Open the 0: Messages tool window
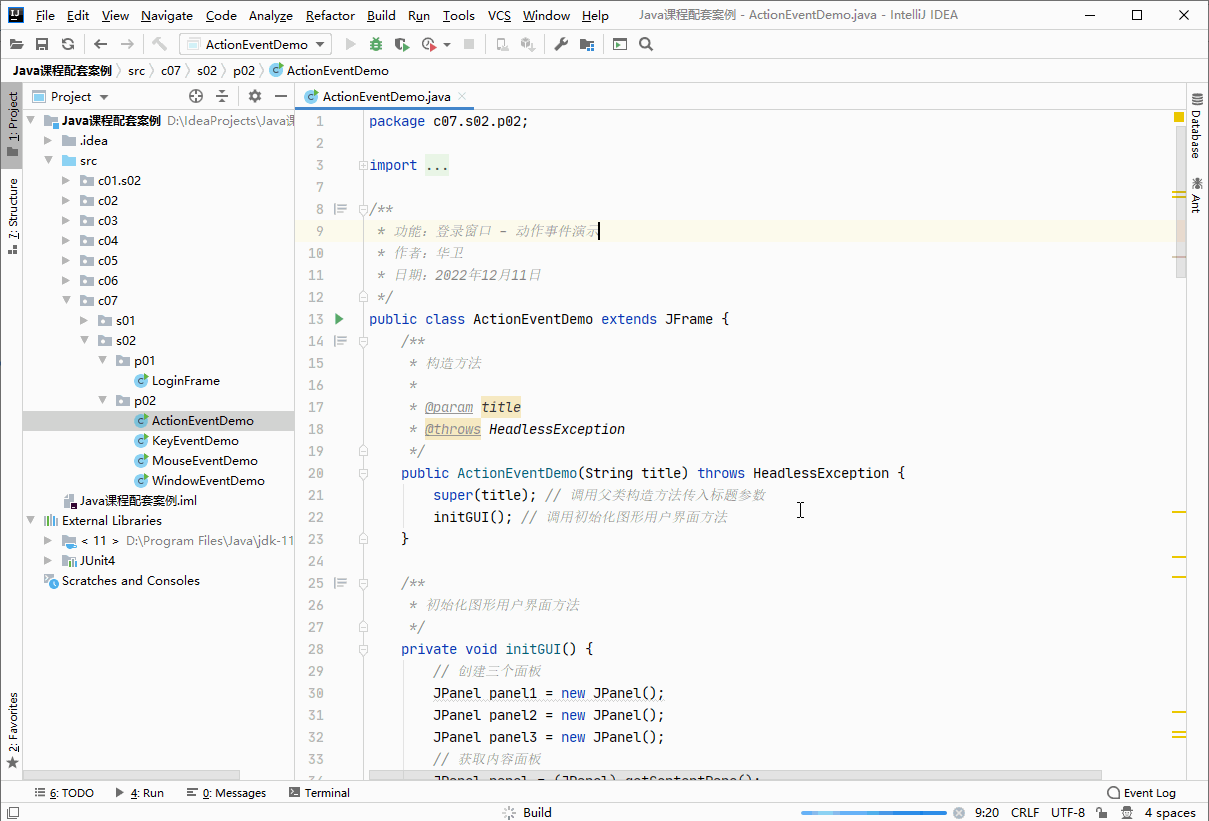This screenshot has height=821, width=1209. (x=226, y=793)
